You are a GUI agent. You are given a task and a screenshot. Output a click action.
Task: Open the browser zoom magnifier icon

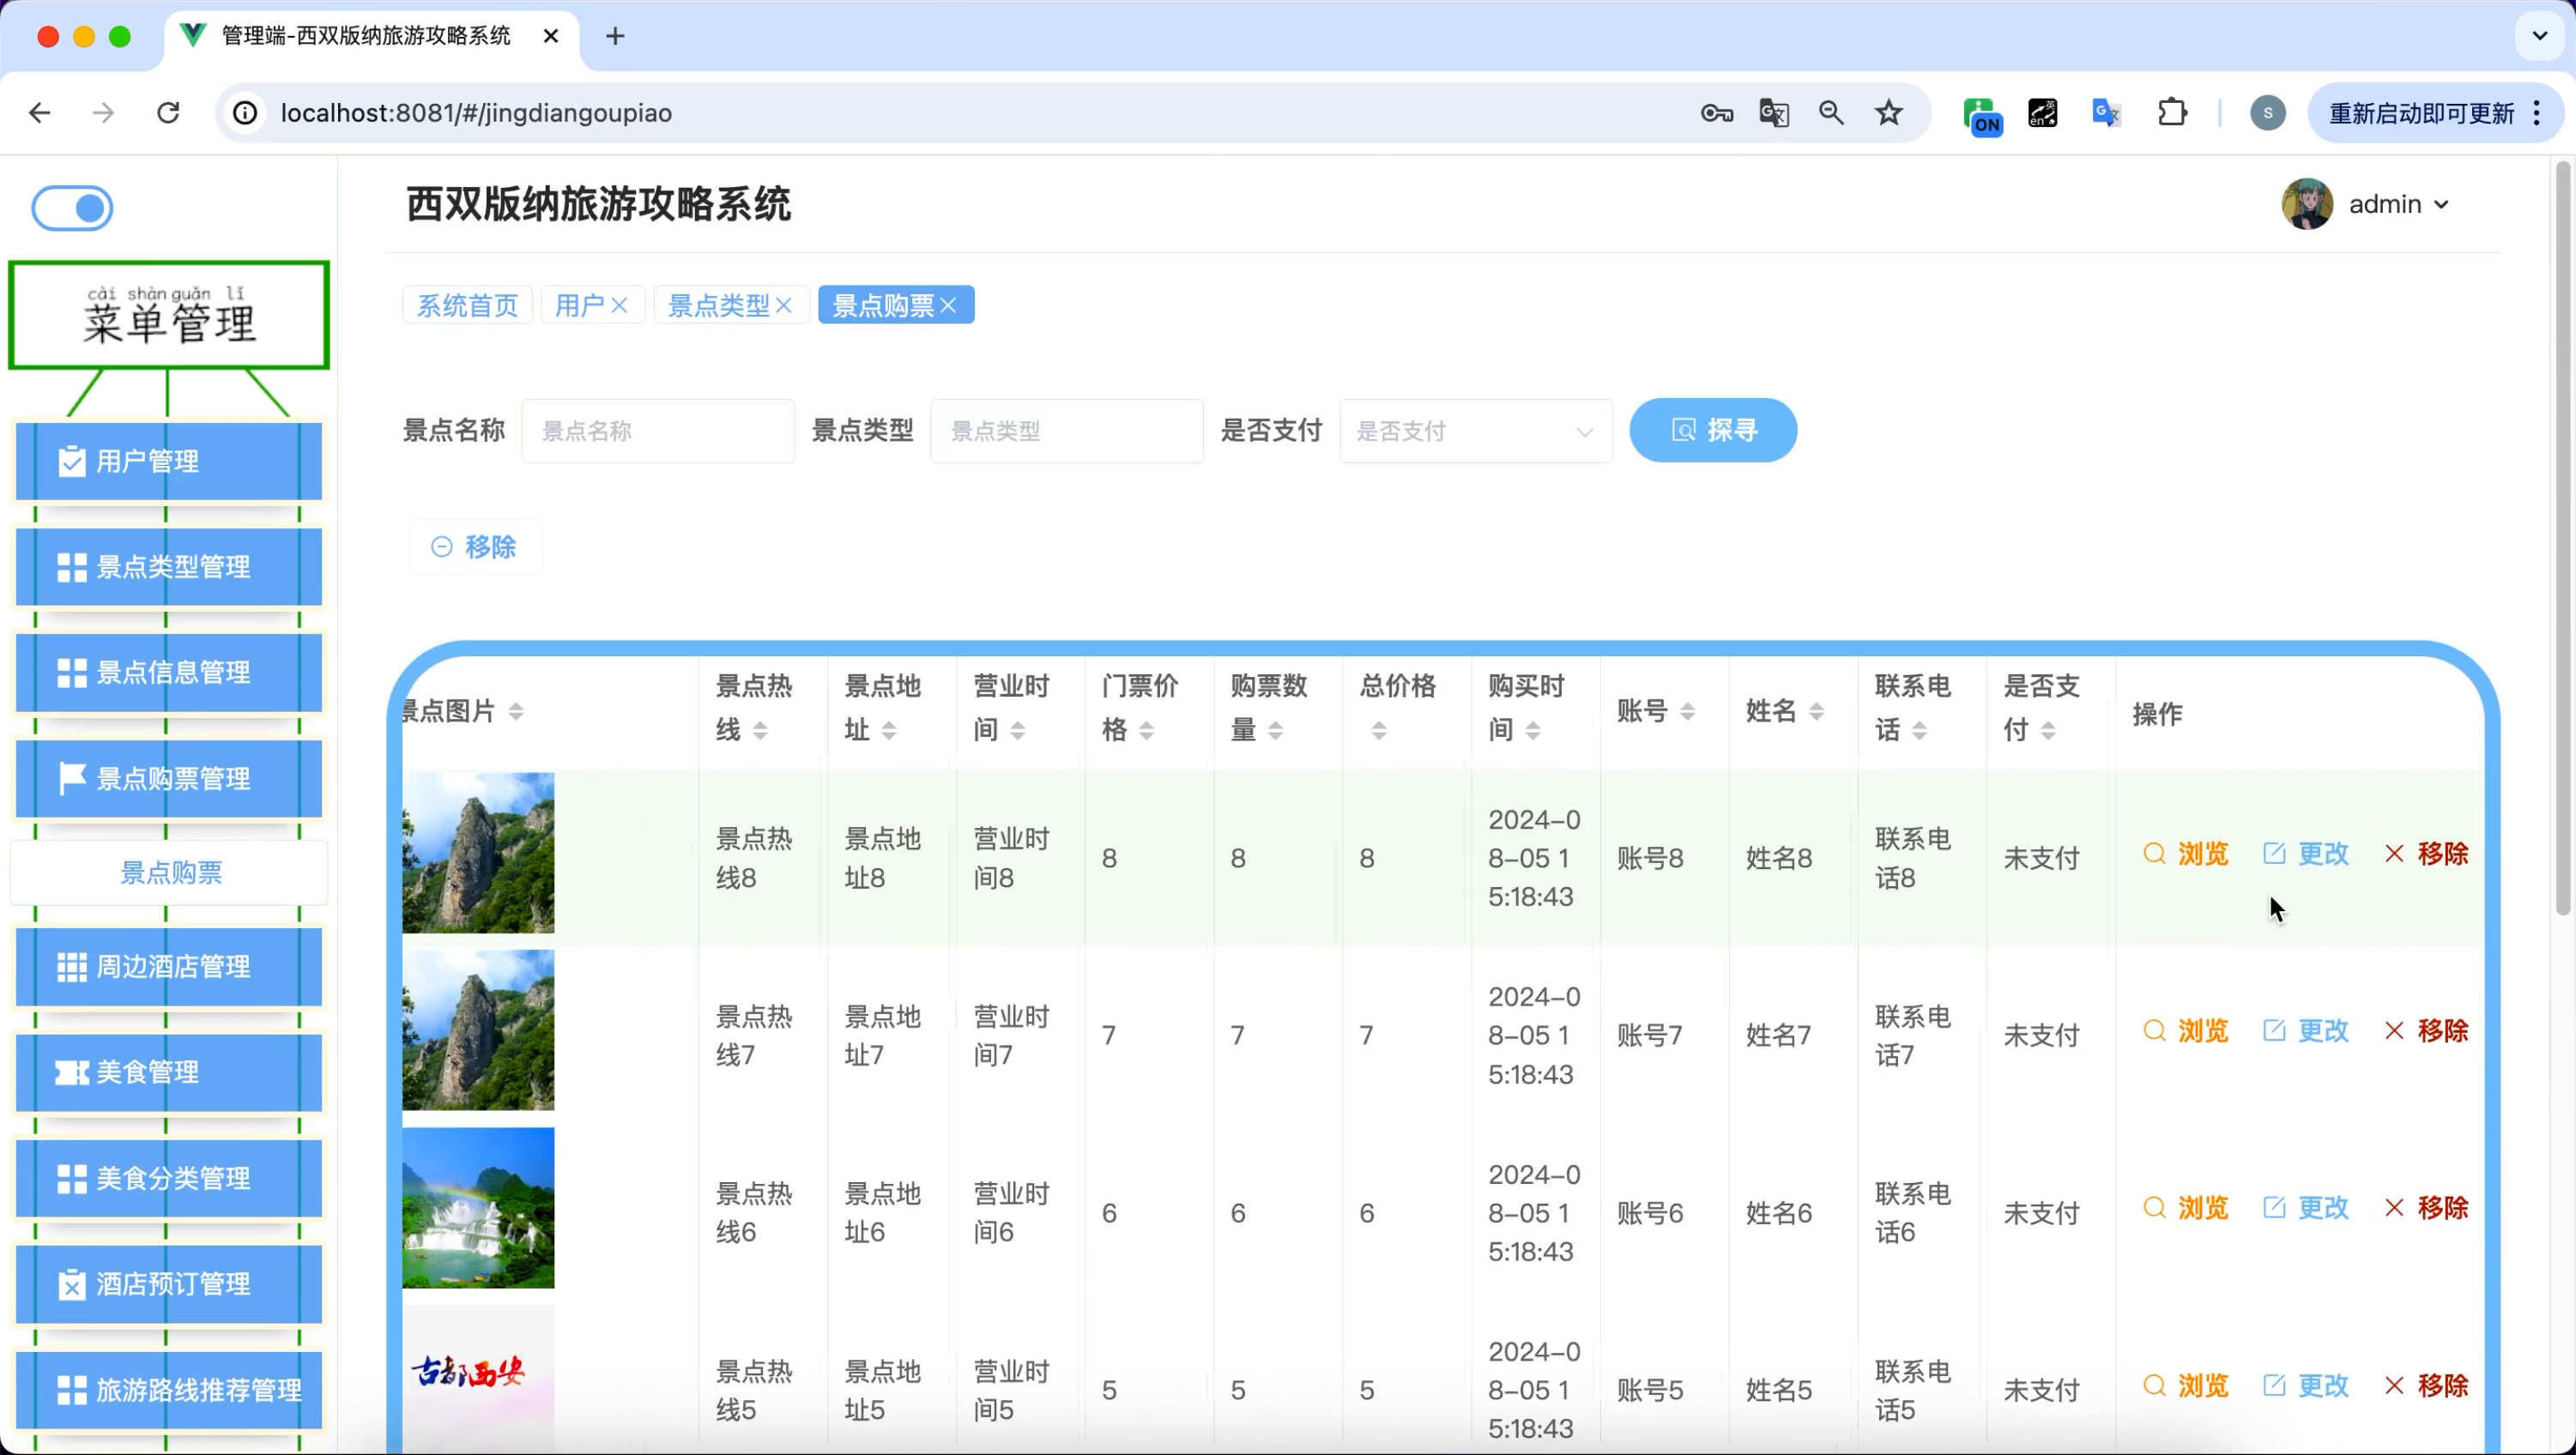pos(1831,113)
